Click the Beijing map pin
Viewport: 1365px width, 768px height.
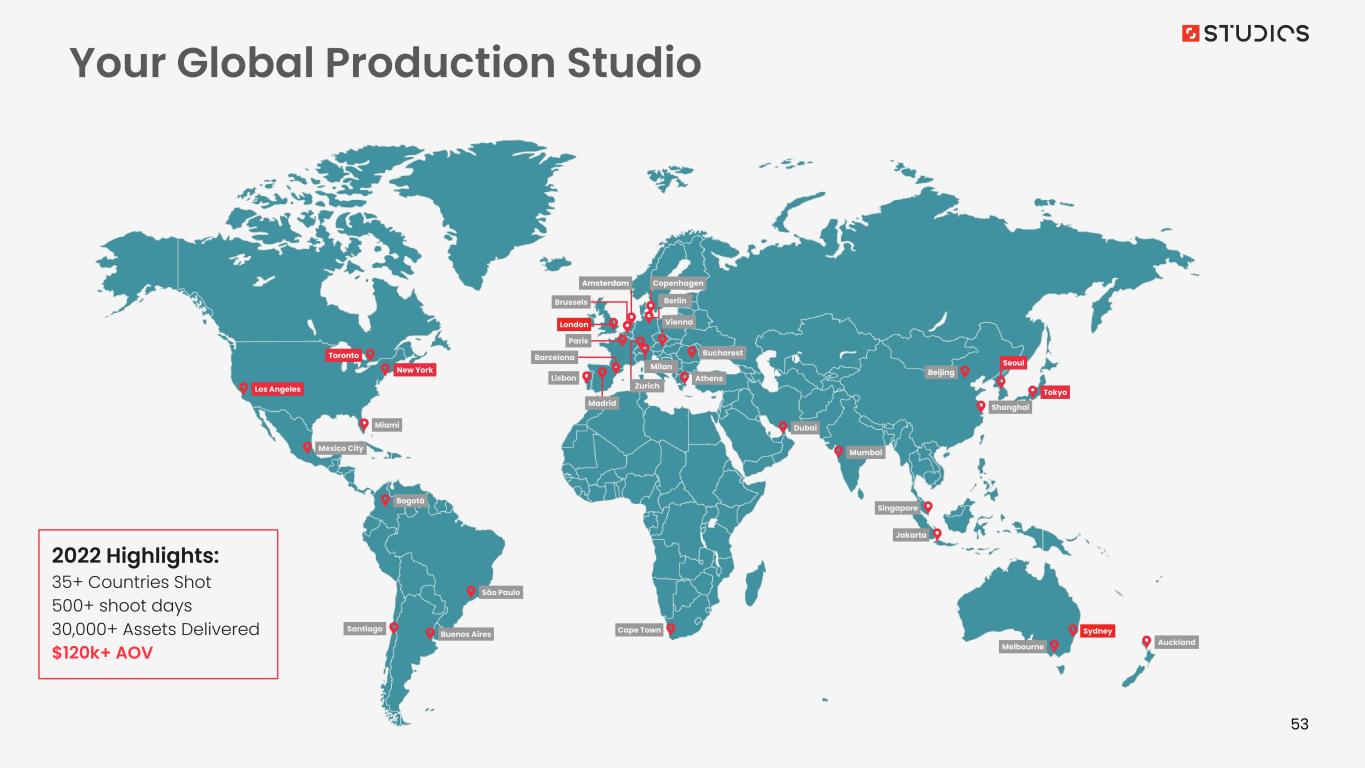click(965, 371)
